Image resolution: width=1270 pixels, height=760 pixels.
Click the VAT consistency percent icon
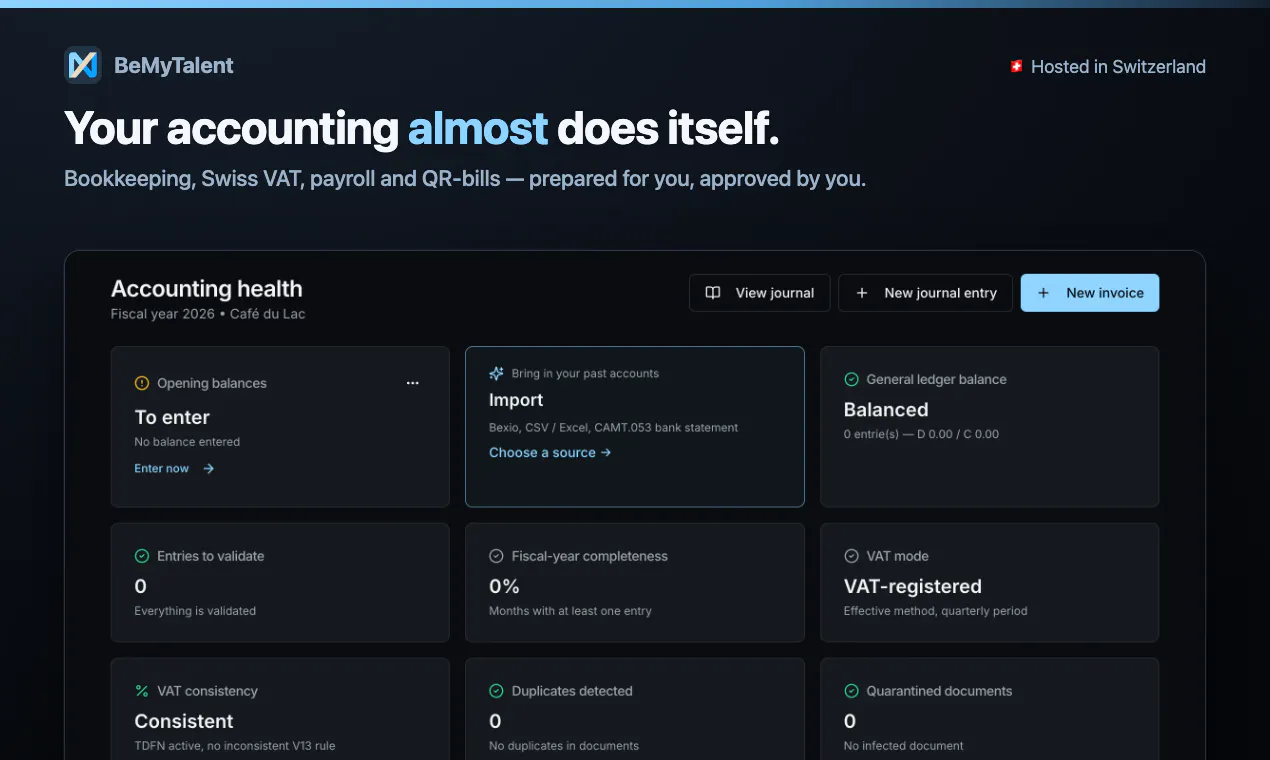[142, 691]
